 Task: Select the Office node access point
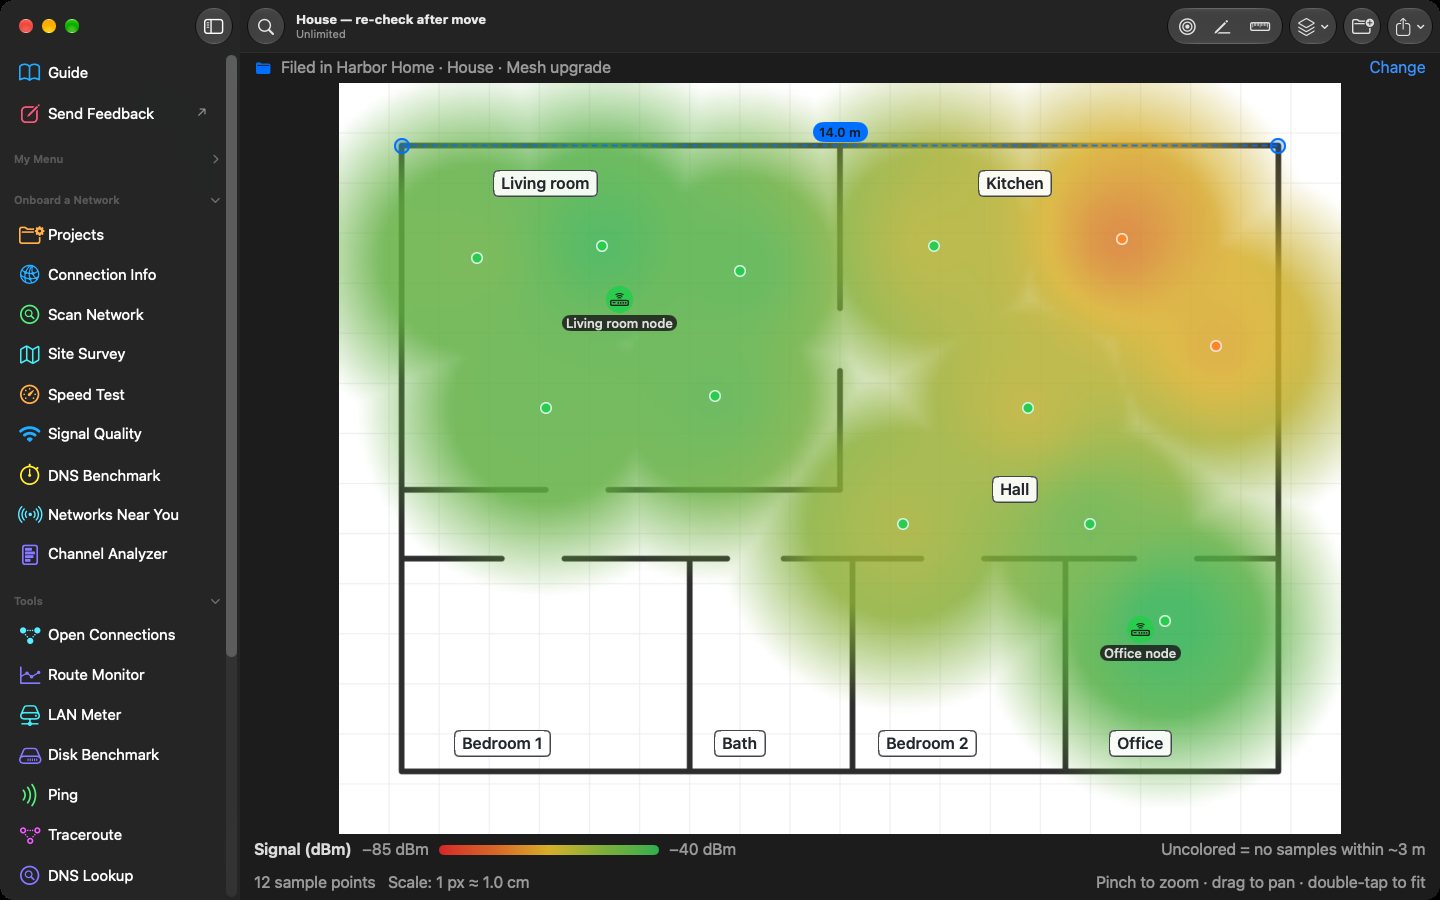pyautogui.click(x=1140, y=628)
